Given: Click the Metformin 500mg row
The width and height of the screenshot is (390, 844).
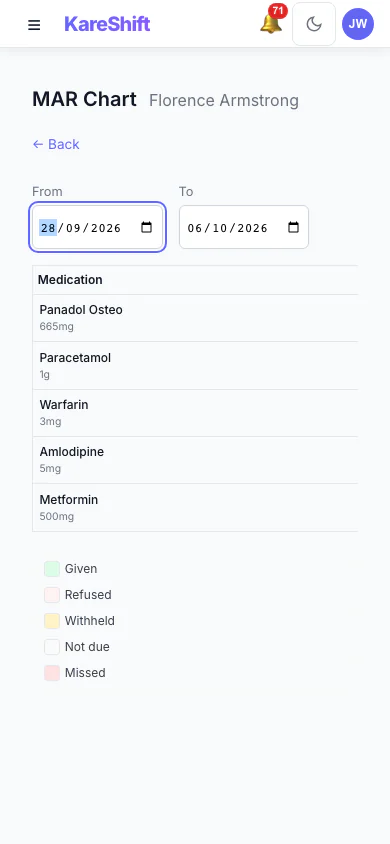Looking at the screenshot, I should (x=195, y=508).
